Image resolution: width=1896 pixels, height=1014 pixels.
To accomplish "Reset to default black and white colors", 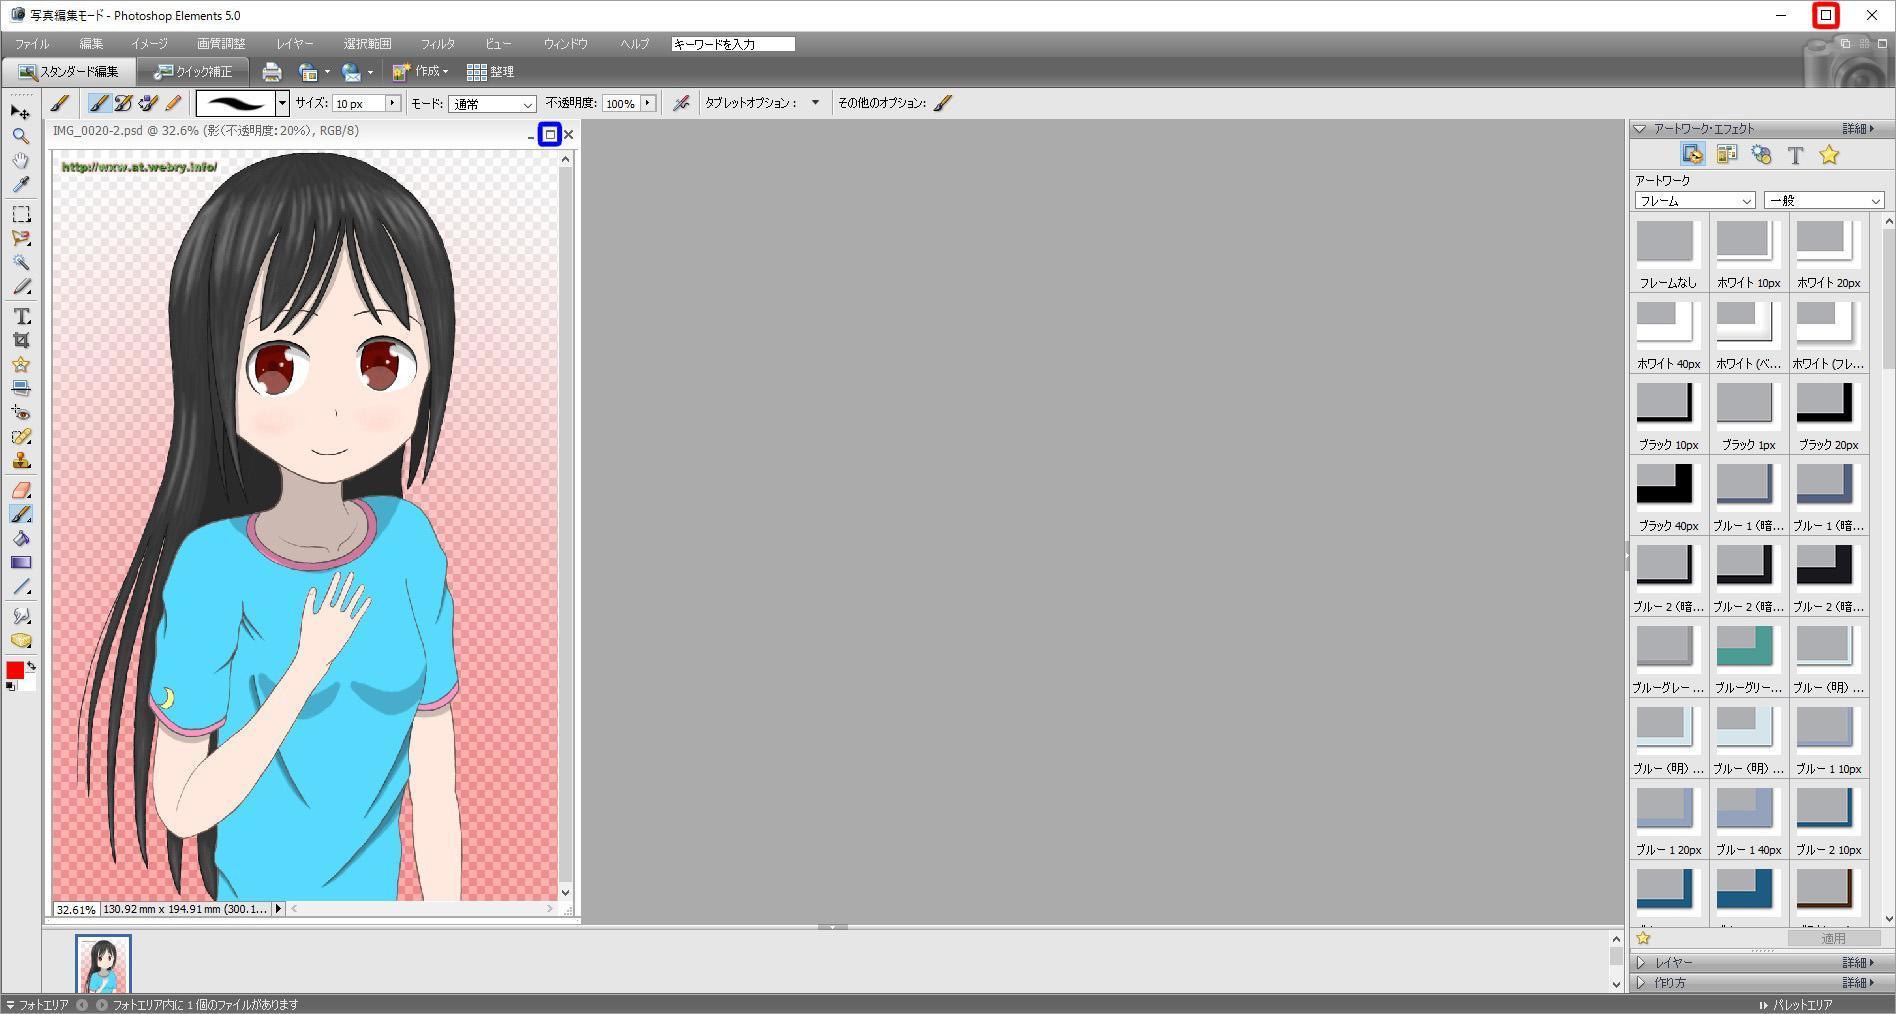I will pos(10,686).
